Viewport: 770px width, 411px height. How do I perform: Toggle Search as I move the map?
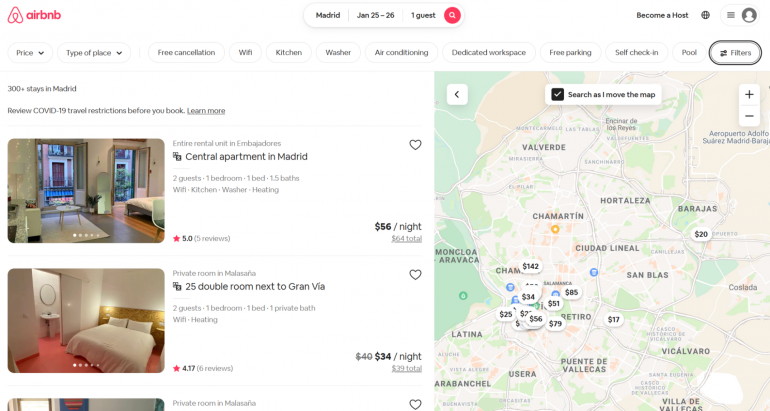[558, 94]
